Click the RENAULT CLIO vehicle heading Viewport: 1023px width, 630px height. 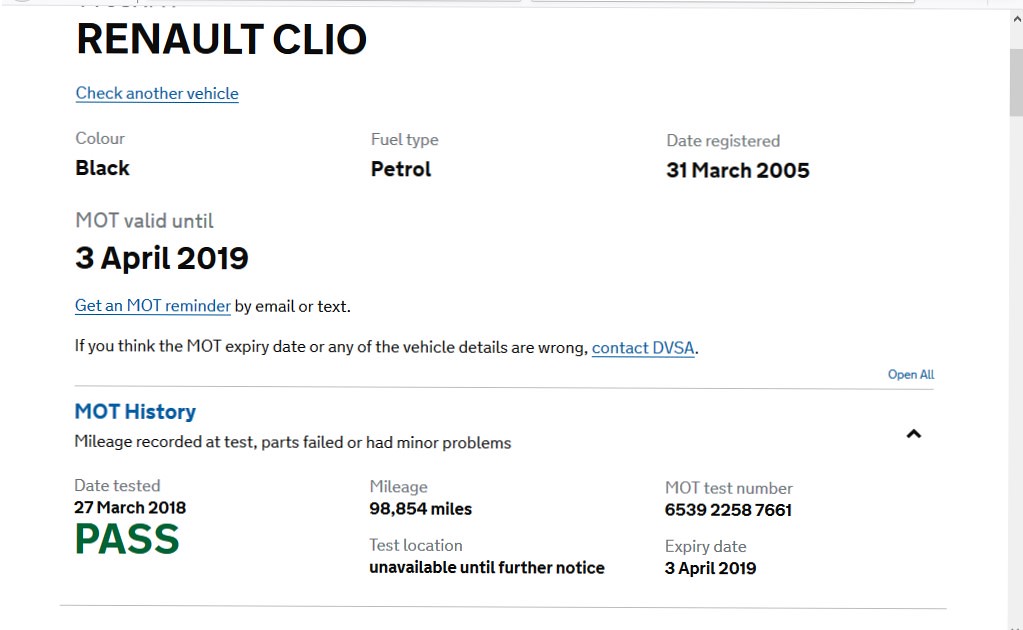[x=221, y=40]
